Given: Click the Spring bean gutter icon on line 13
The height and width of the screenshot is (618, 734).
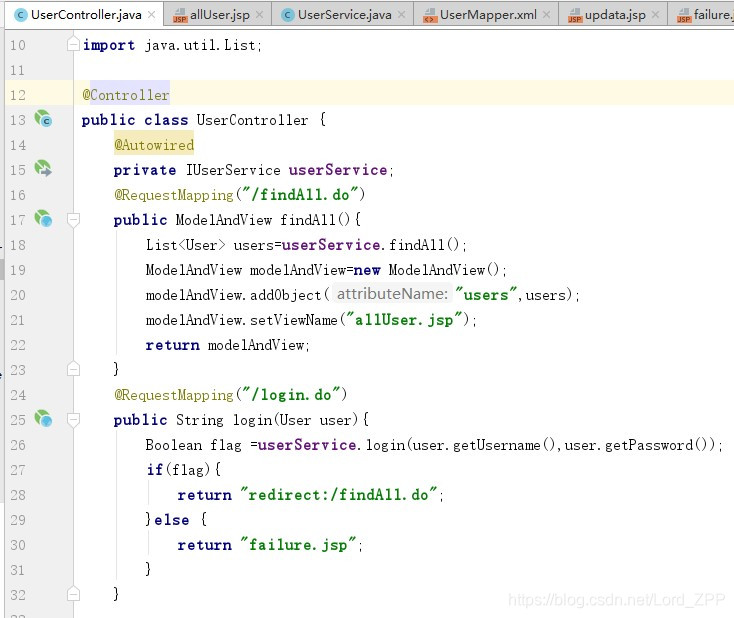Looking at the screenshot, I should (43, 118).
